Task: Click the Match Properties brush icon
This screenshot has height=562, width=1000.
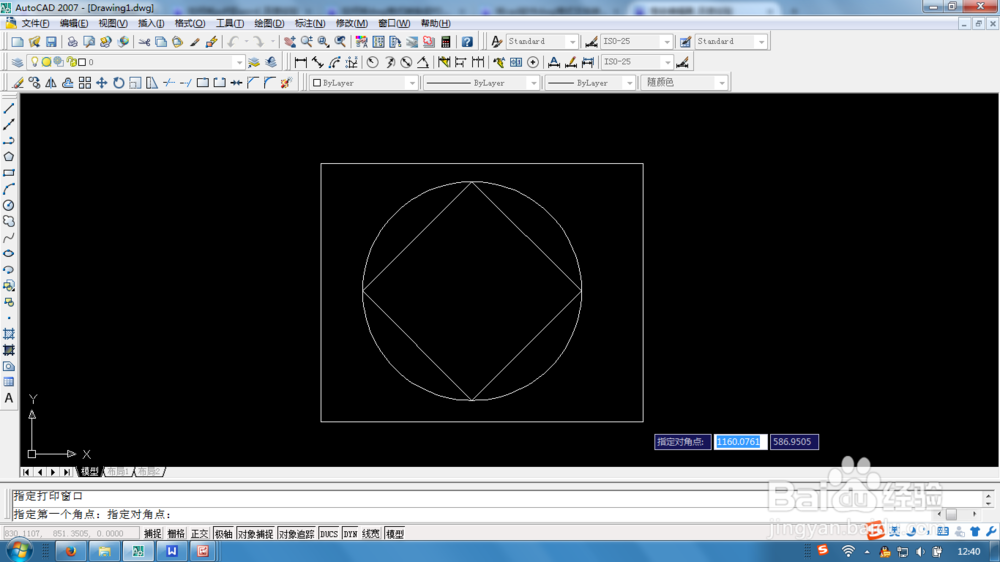Action: 195,41
